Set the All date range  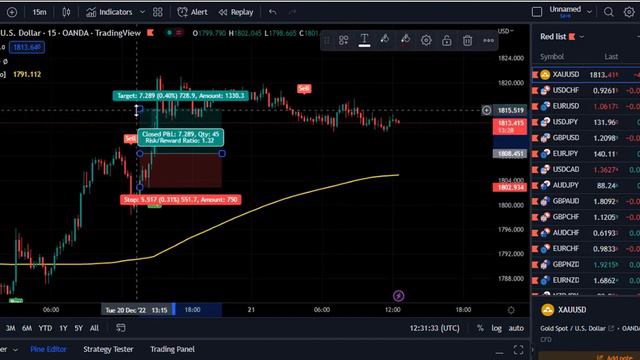tap(94, 328)
